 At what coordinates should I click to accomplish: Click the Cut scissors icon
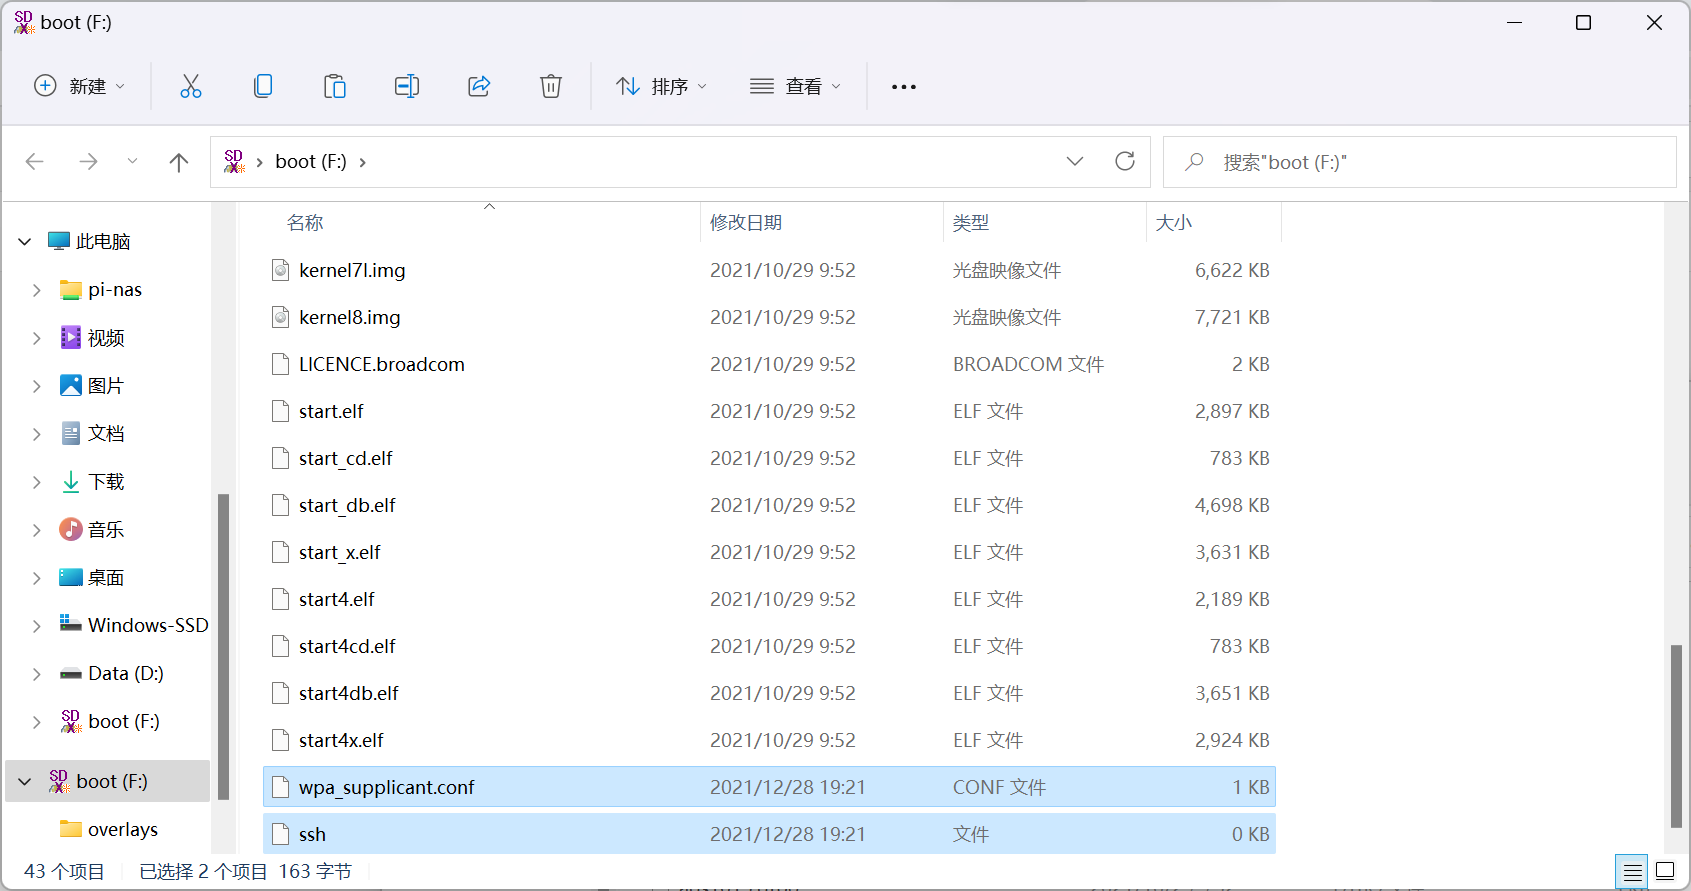[191, 86]
